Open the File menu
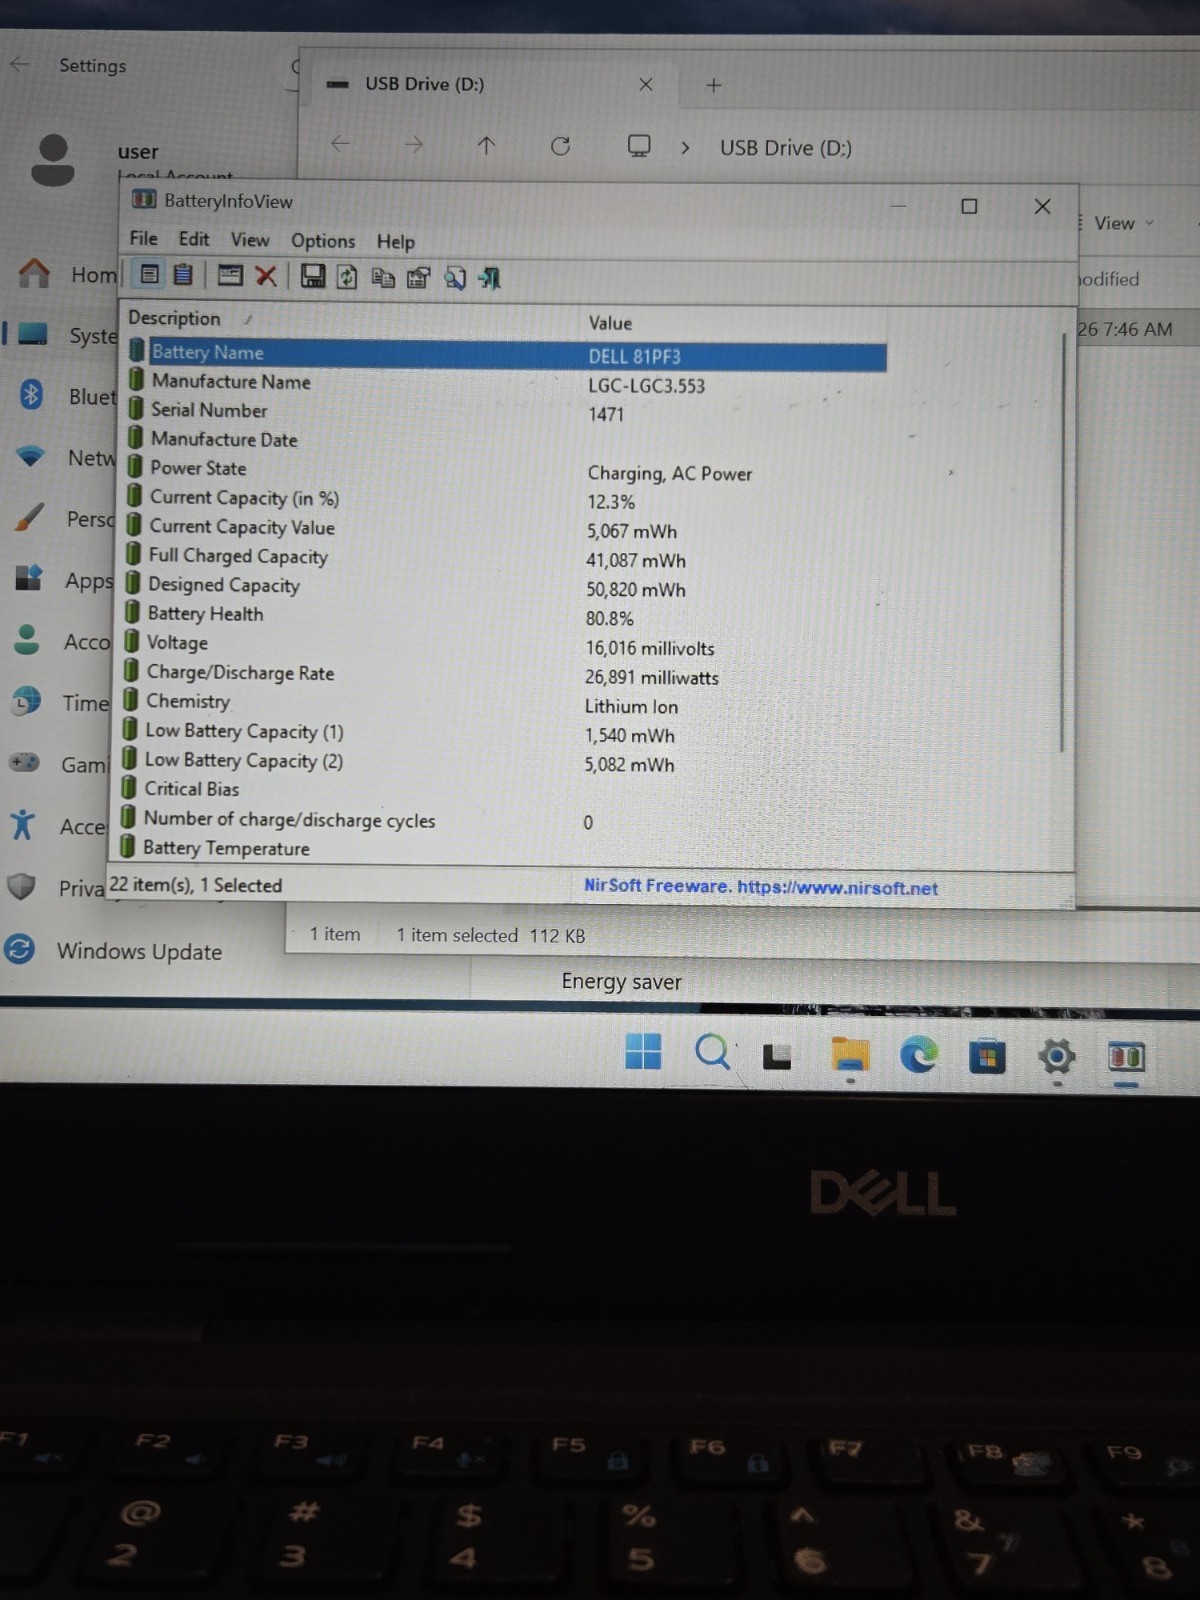Image resolution: width=1200 pixels, height=1600 pixels. coord(143,238)
